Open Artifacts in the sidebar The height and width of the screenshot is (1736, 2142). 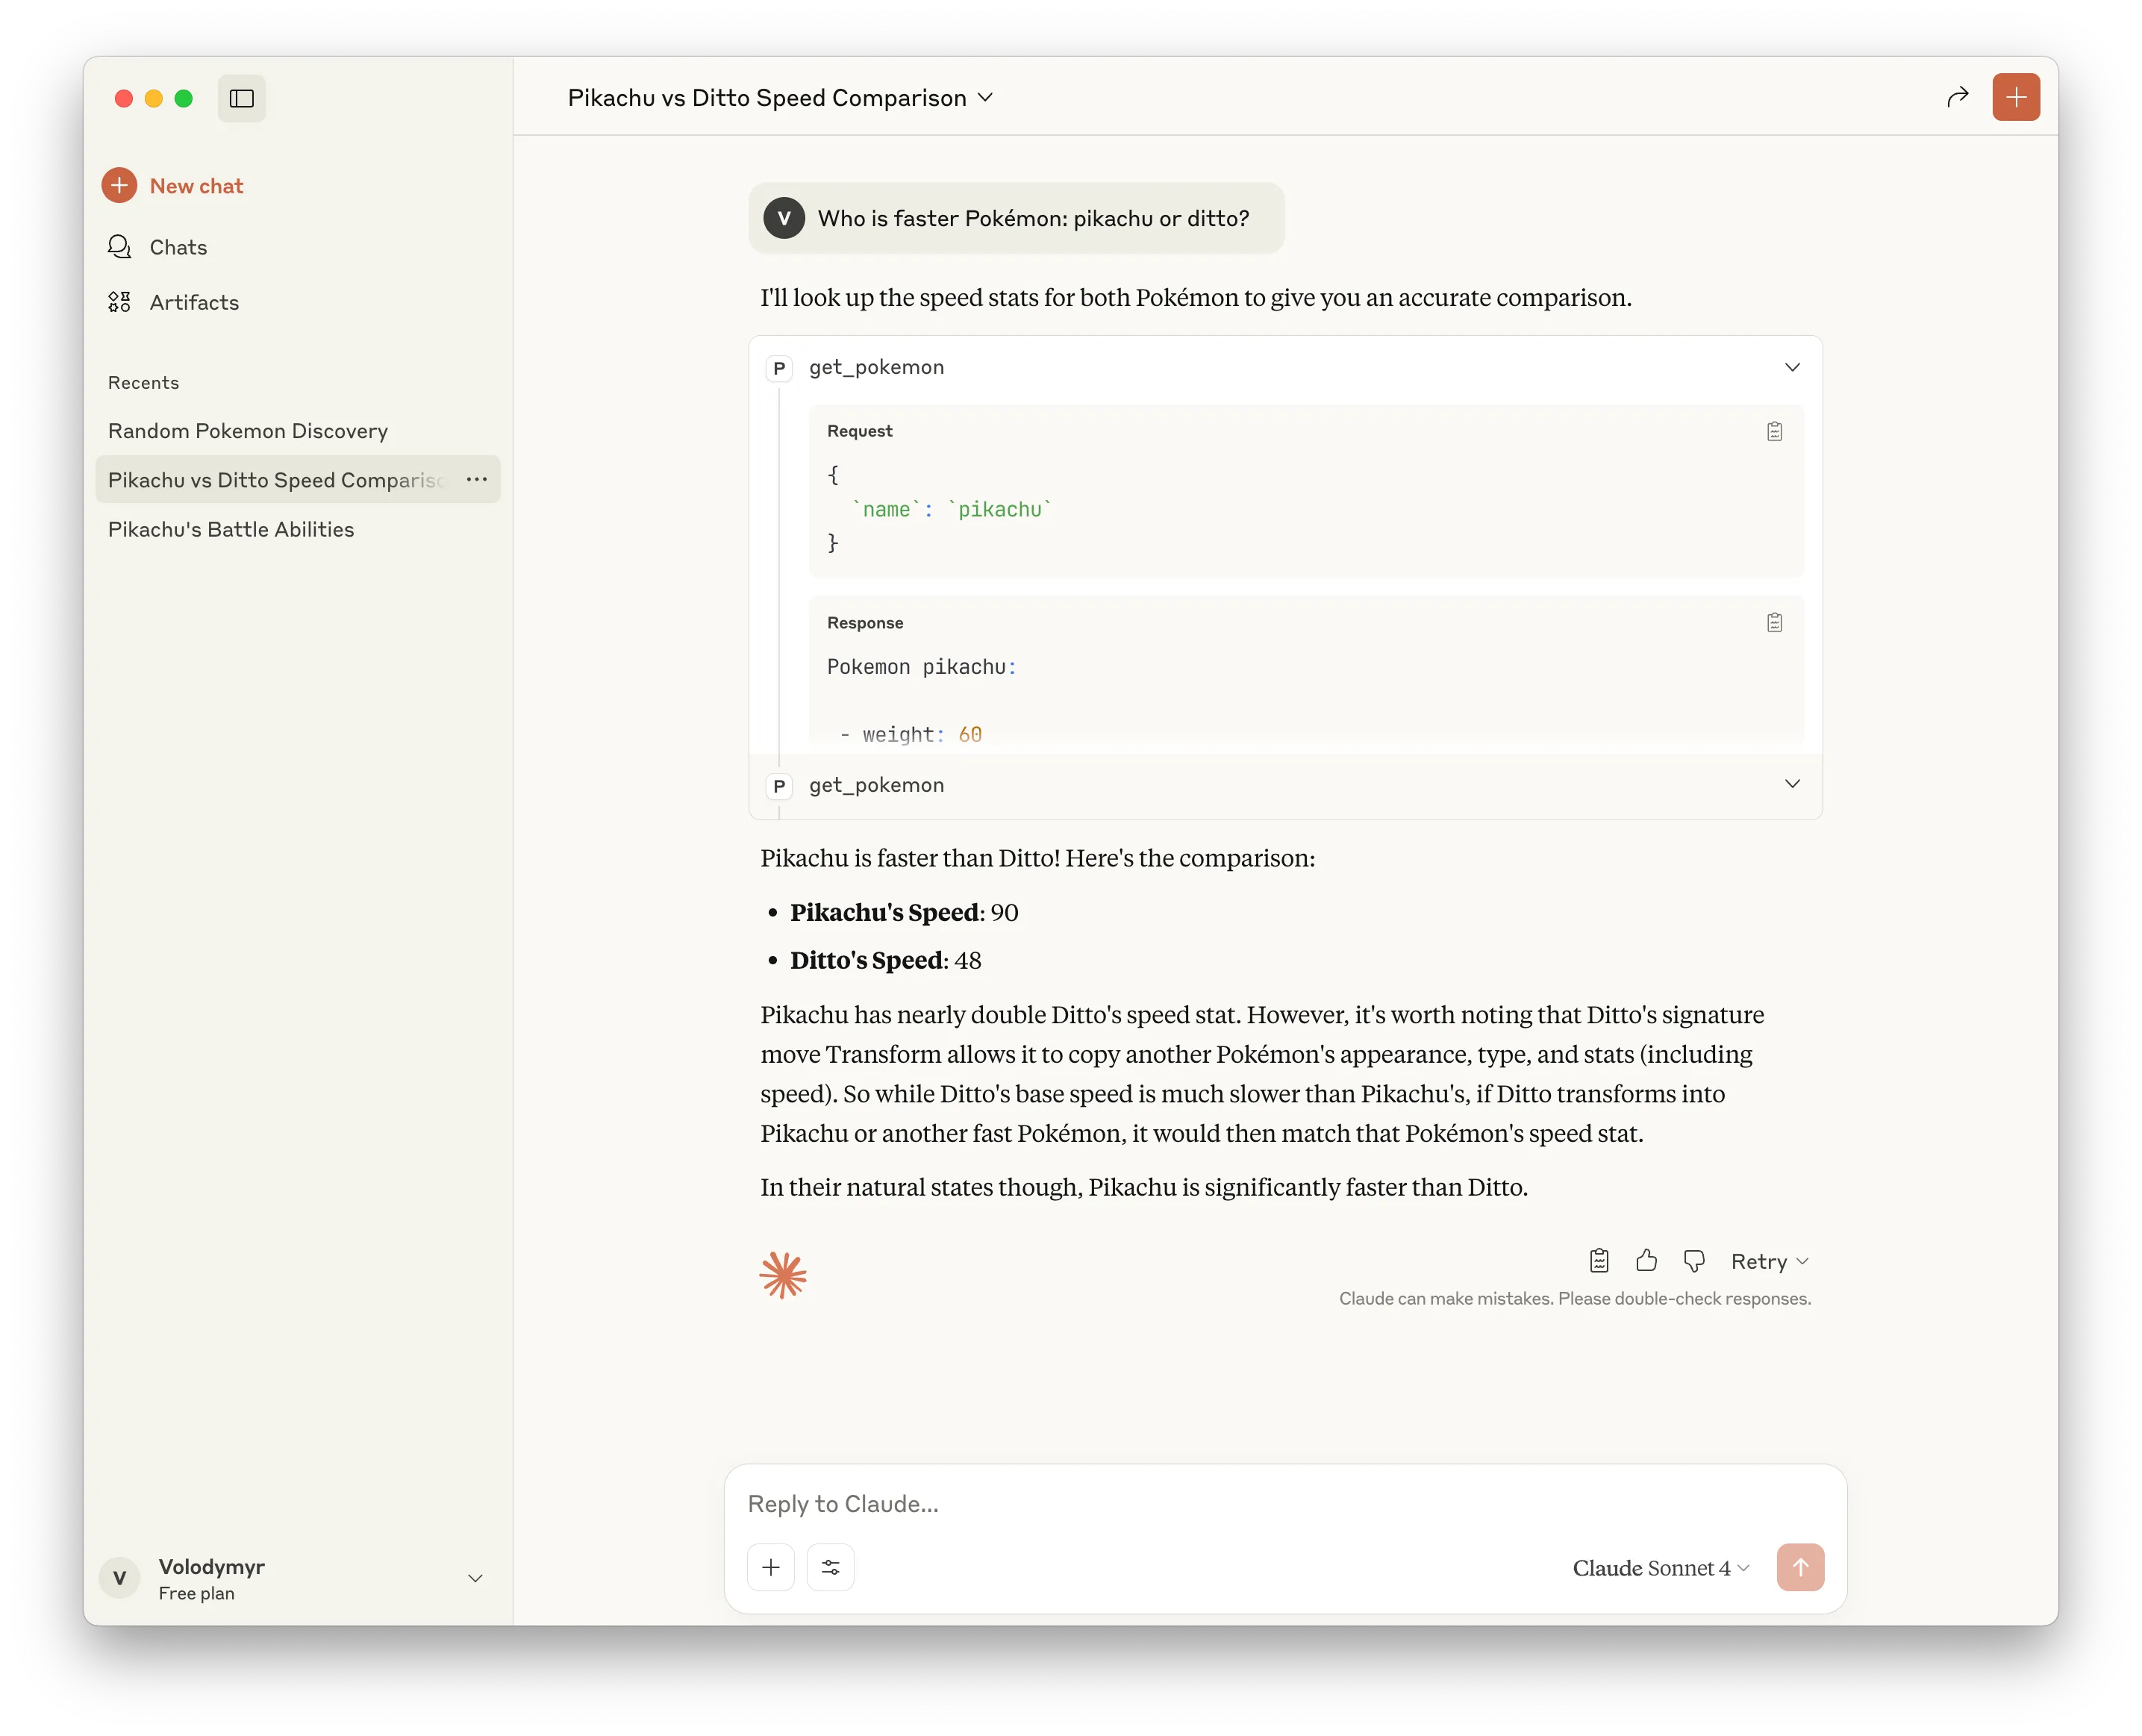pyautogui.click(x=194, y=302)
